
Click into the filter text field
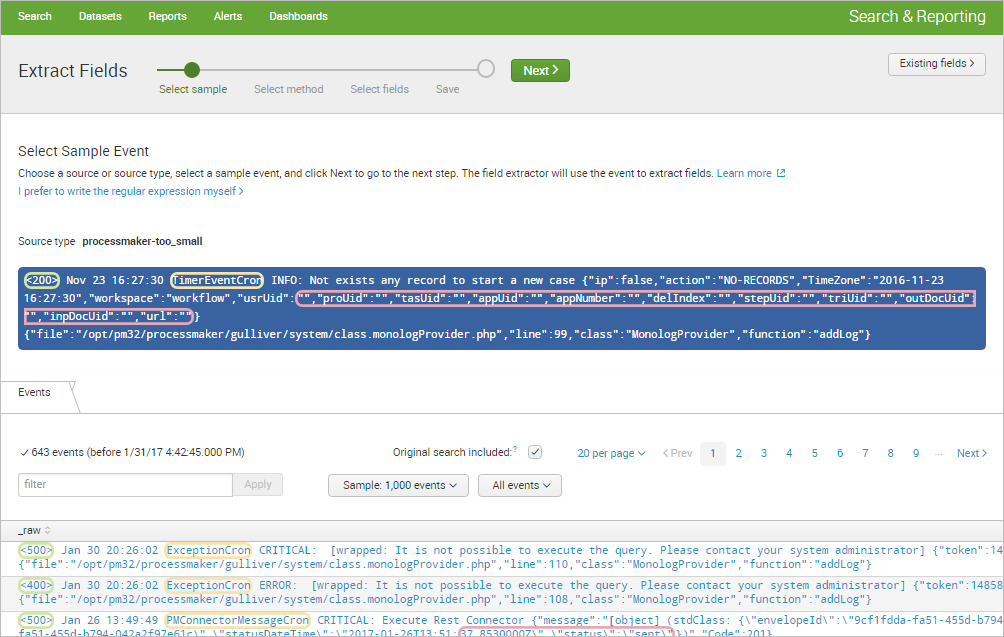point(125,484)
